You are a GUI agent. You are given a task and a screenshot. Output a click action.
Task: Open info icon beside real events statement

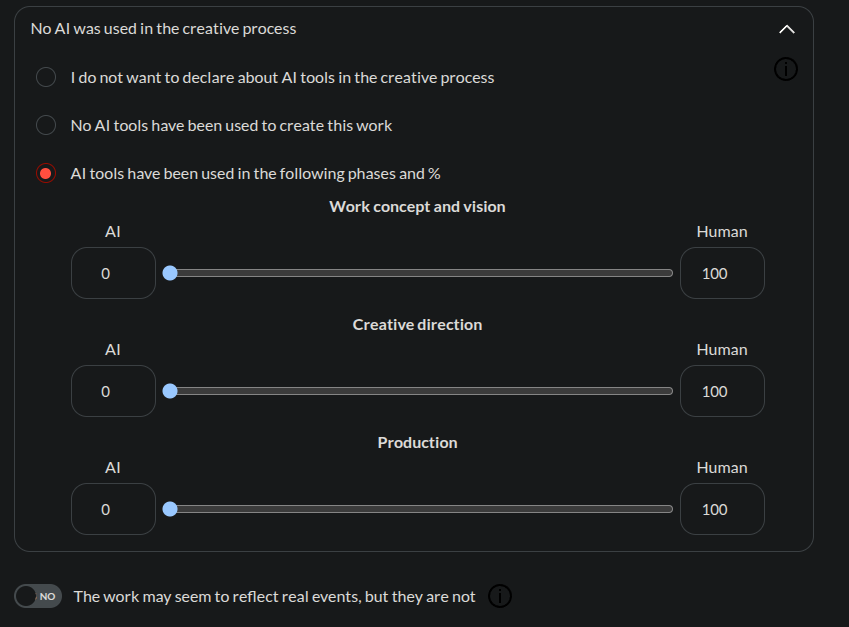pyautogui.click(x=500, y=596)
